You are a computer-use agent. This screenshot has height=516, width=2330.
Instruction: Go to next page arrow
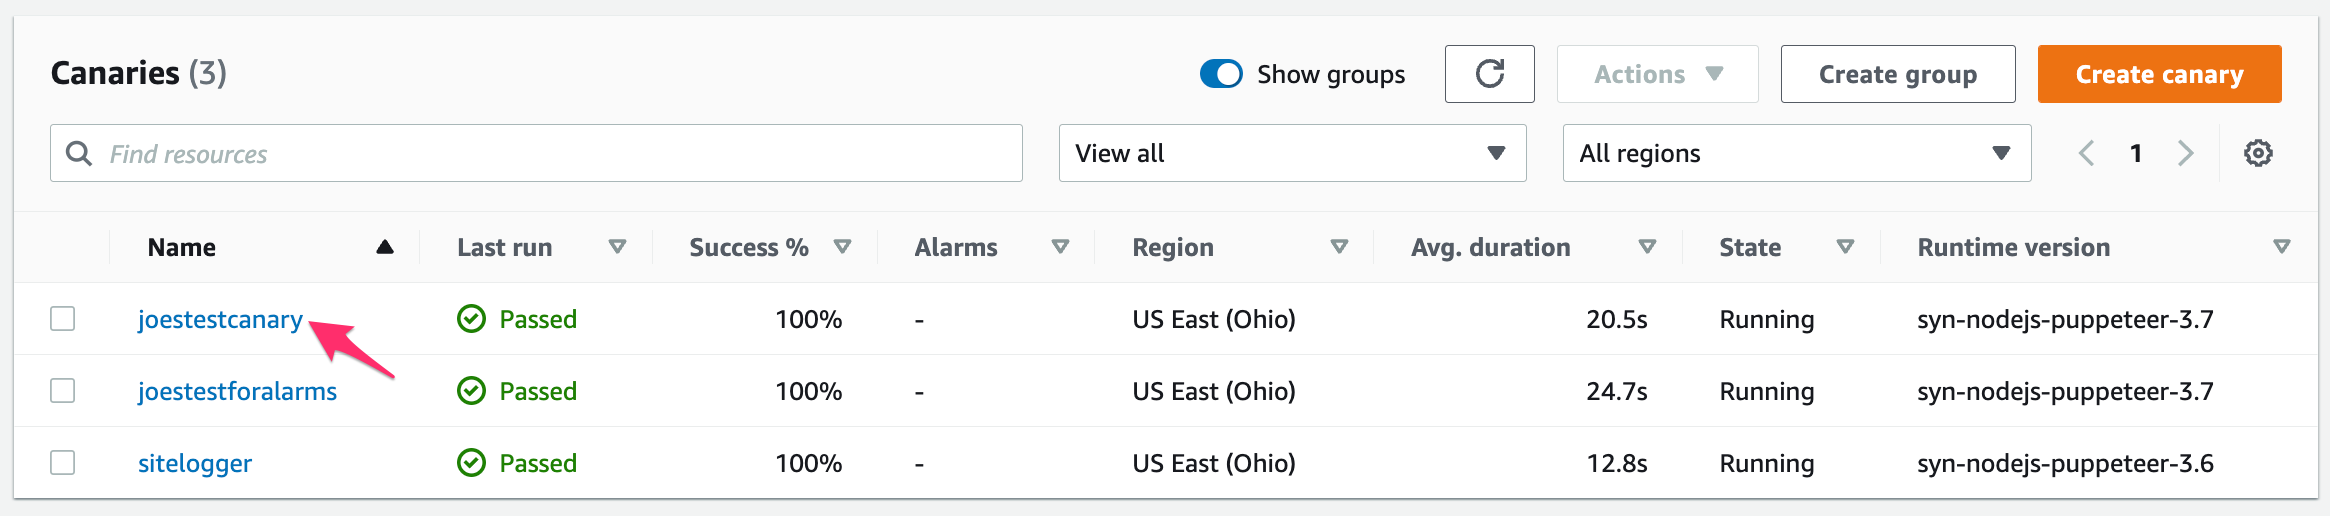click(x=2186, y=153)
